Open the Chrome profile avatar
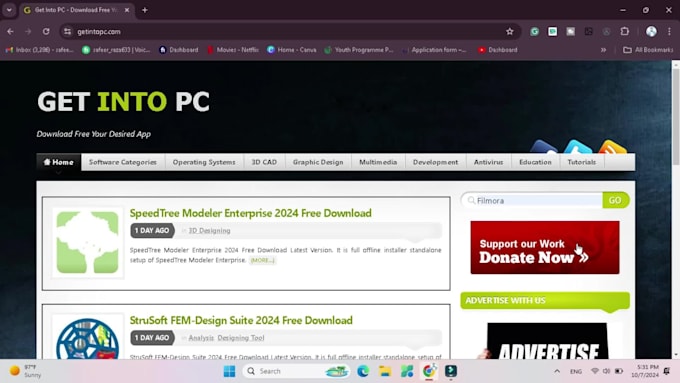Screen dimensions: 680x383 tap(651, 32)
